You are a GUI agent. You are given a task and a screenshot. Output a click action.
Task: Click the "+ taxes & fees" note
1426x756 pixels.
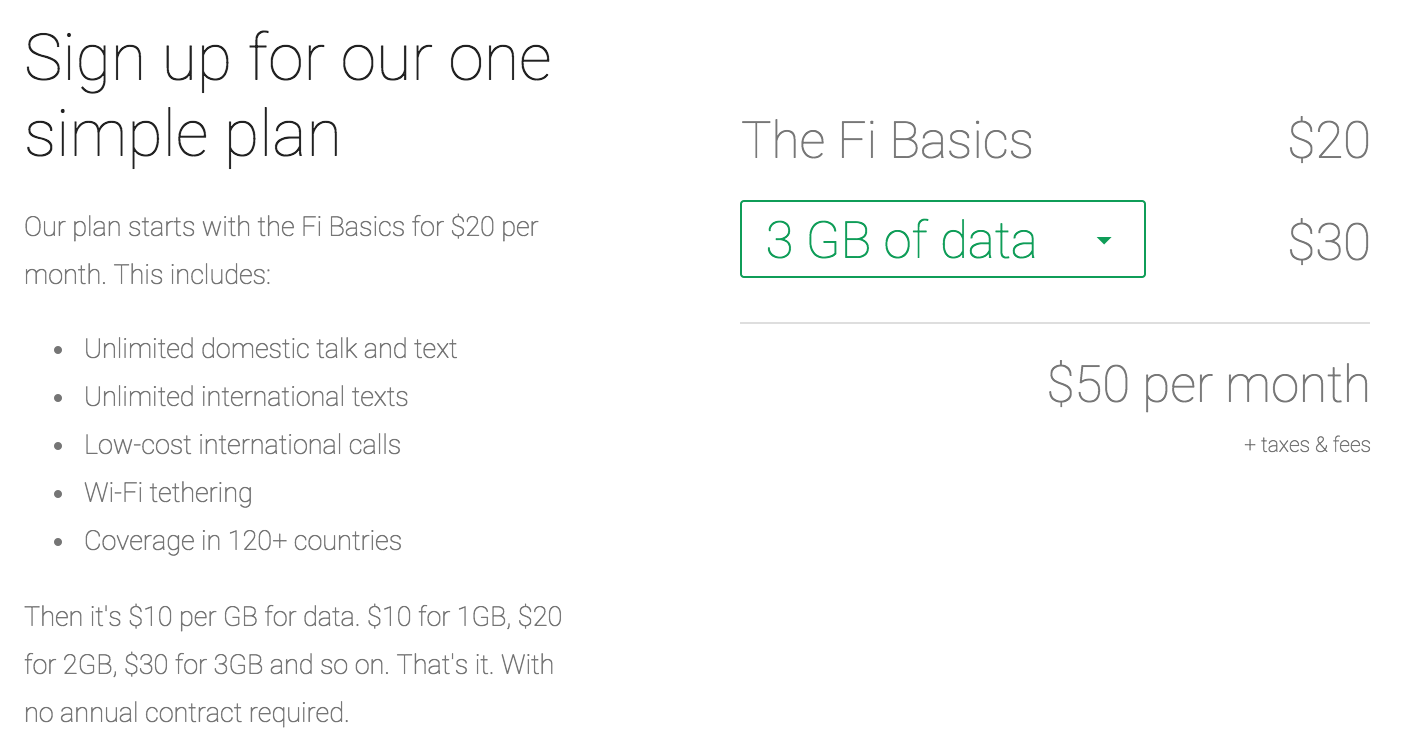(x=1307, y=445)
